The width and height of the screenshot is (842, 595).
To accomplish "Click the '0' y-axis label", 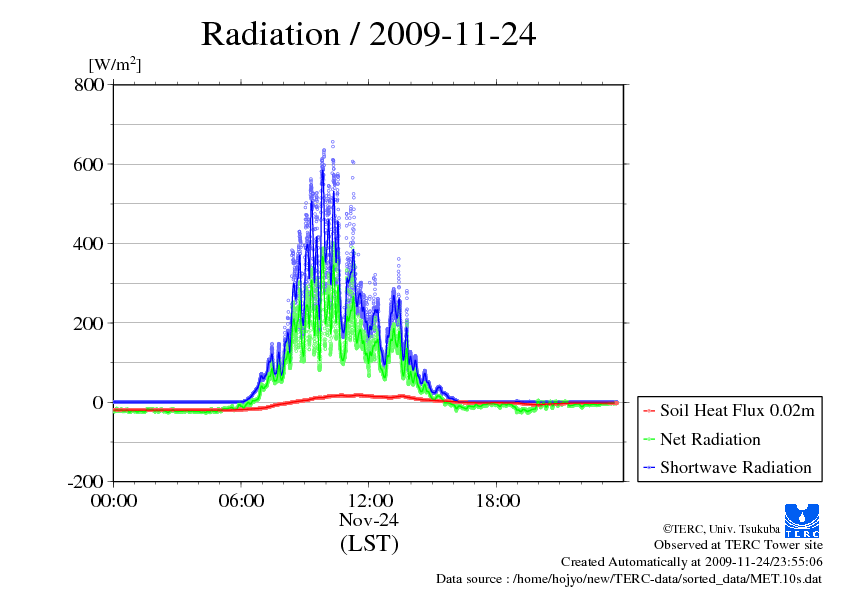I will click(x=98, y=402).
